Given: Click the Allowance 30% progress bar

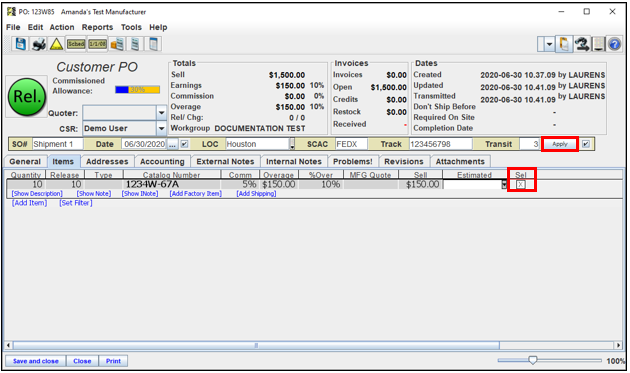Looking at the screenshot, I should coord(137,90).
